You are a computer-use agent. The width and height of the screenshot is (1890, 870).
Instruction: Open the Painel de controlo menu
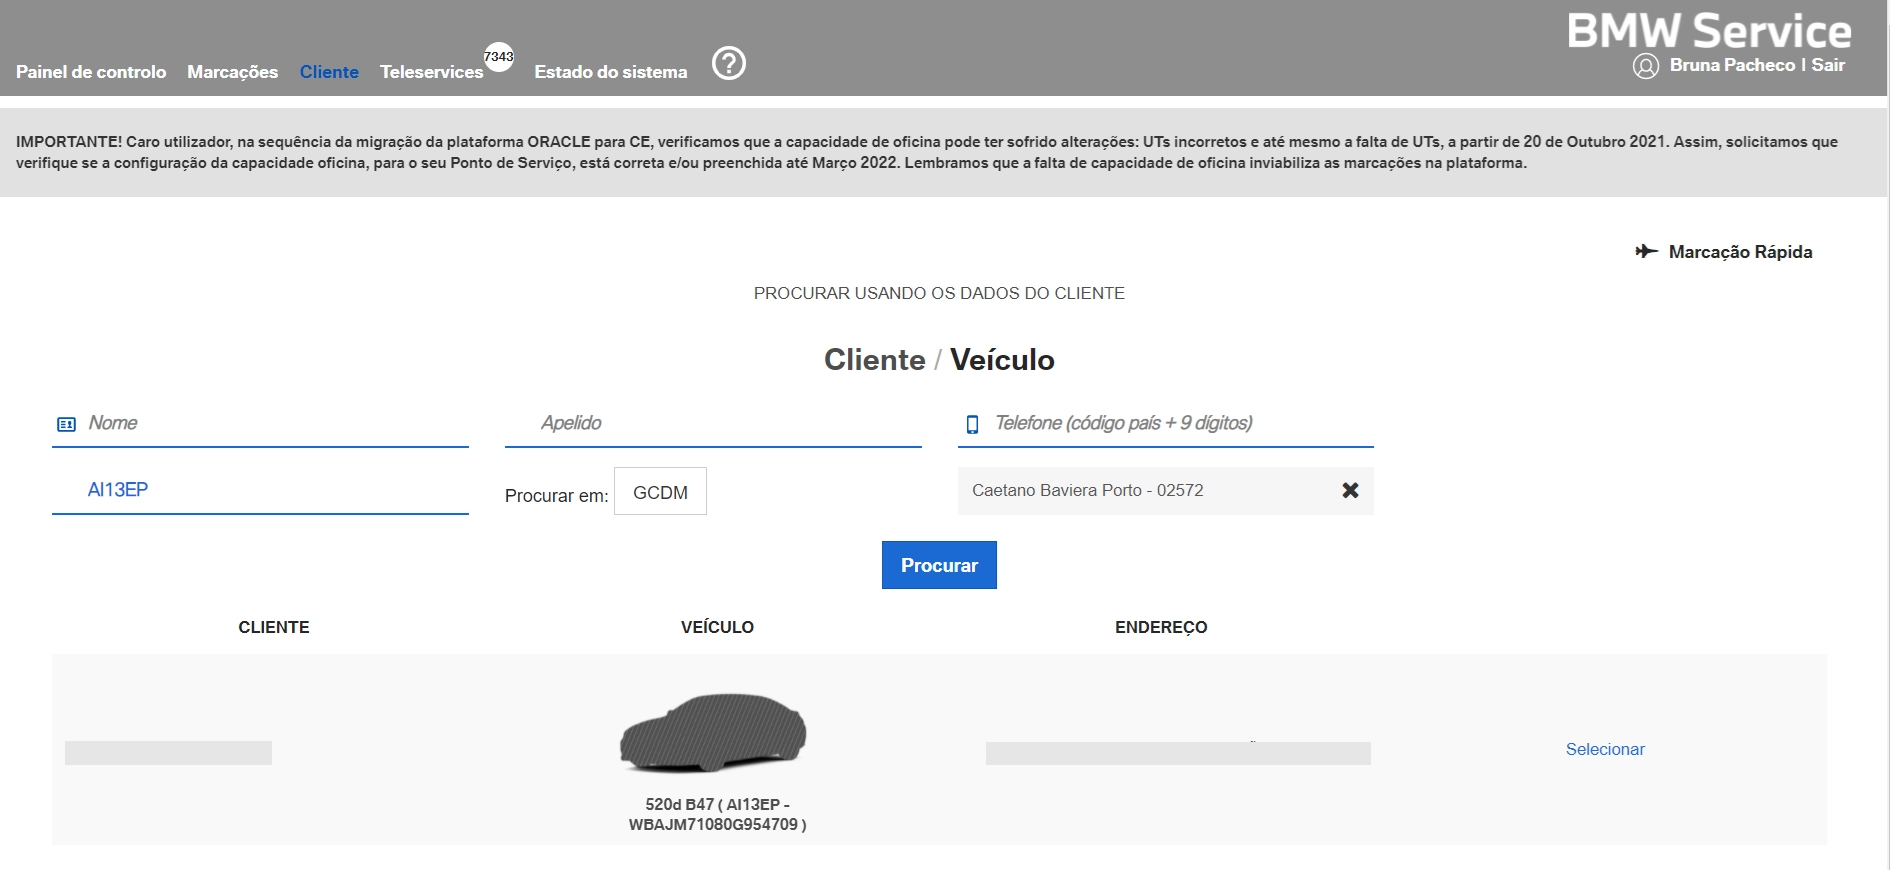click(x=91, y=72)
